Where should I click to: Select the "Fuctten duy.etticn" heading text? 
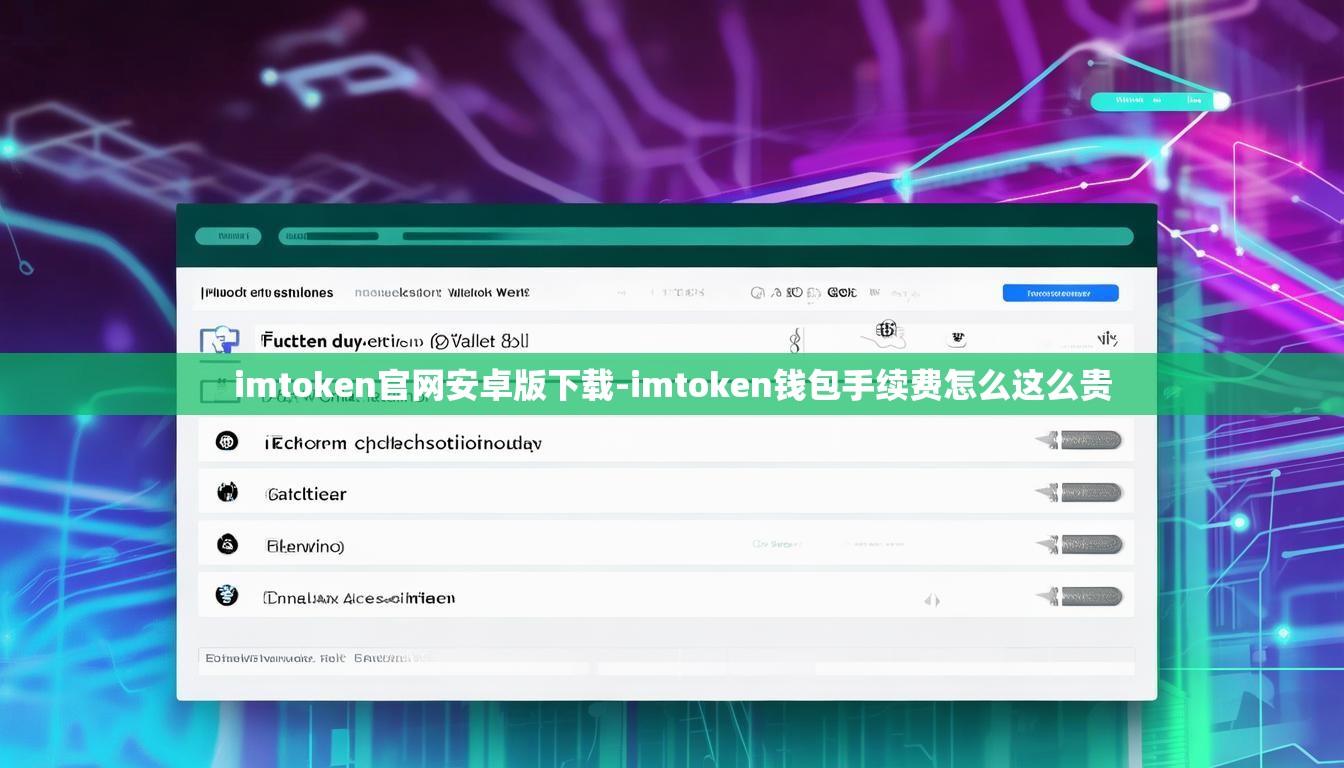tap(343, 341)
